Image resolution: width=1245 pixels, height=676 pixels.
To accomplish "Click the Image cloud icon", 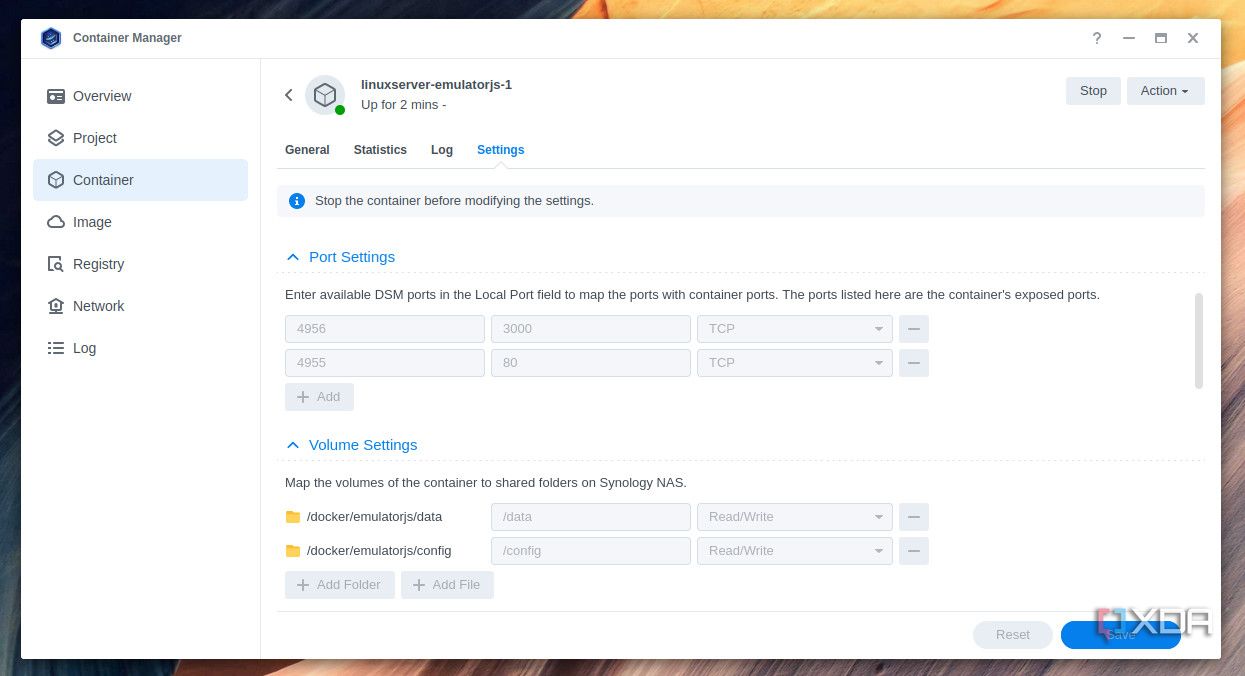I will pos(56,222).
